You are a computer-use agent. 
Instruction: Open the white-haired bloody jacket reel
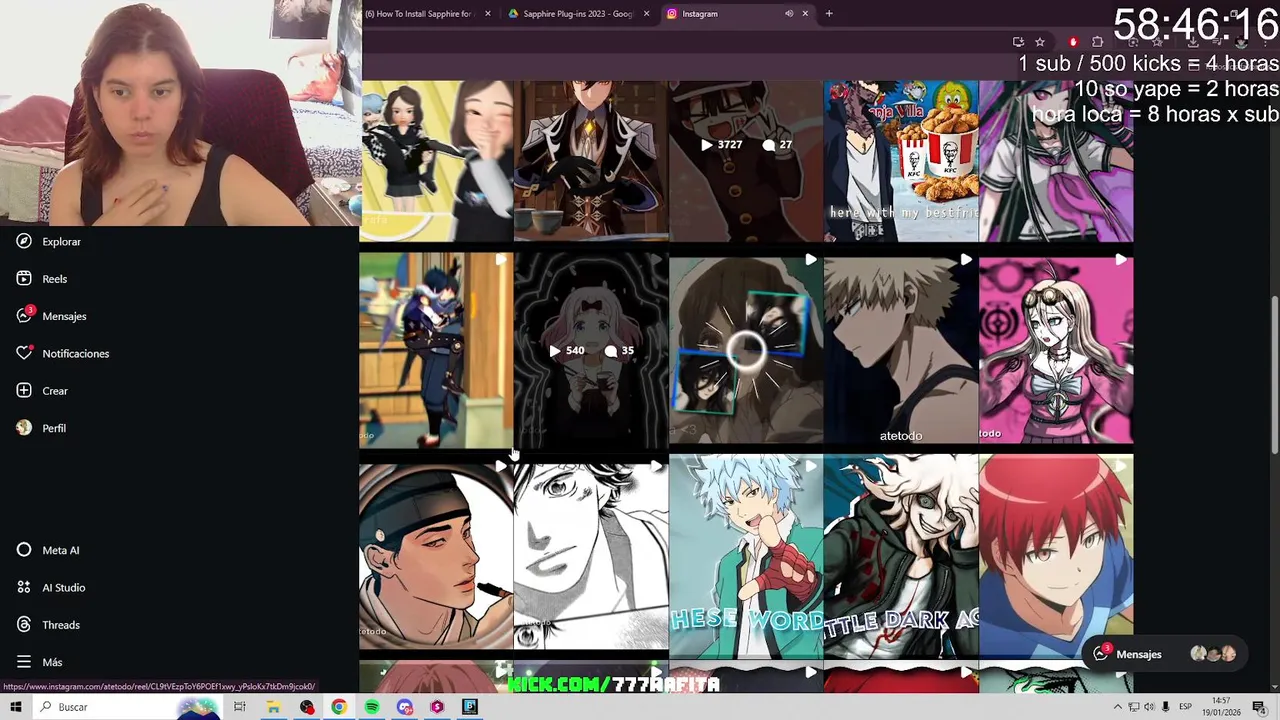pos(900,555)
